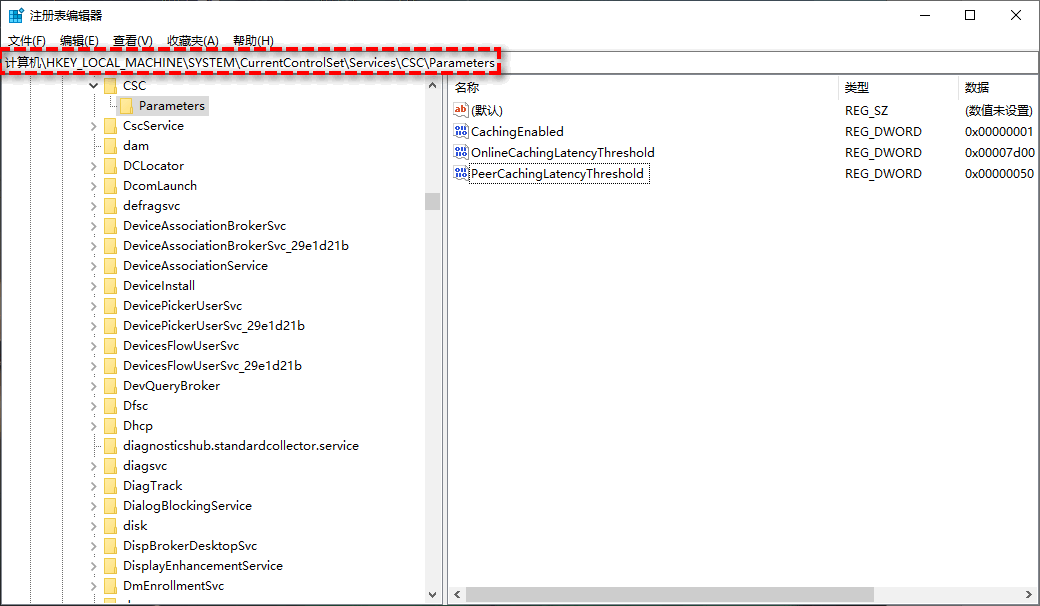Expand the DcomLaunch tree node
The height and width of the screenshot is (606, 1040).
[94, 186]
